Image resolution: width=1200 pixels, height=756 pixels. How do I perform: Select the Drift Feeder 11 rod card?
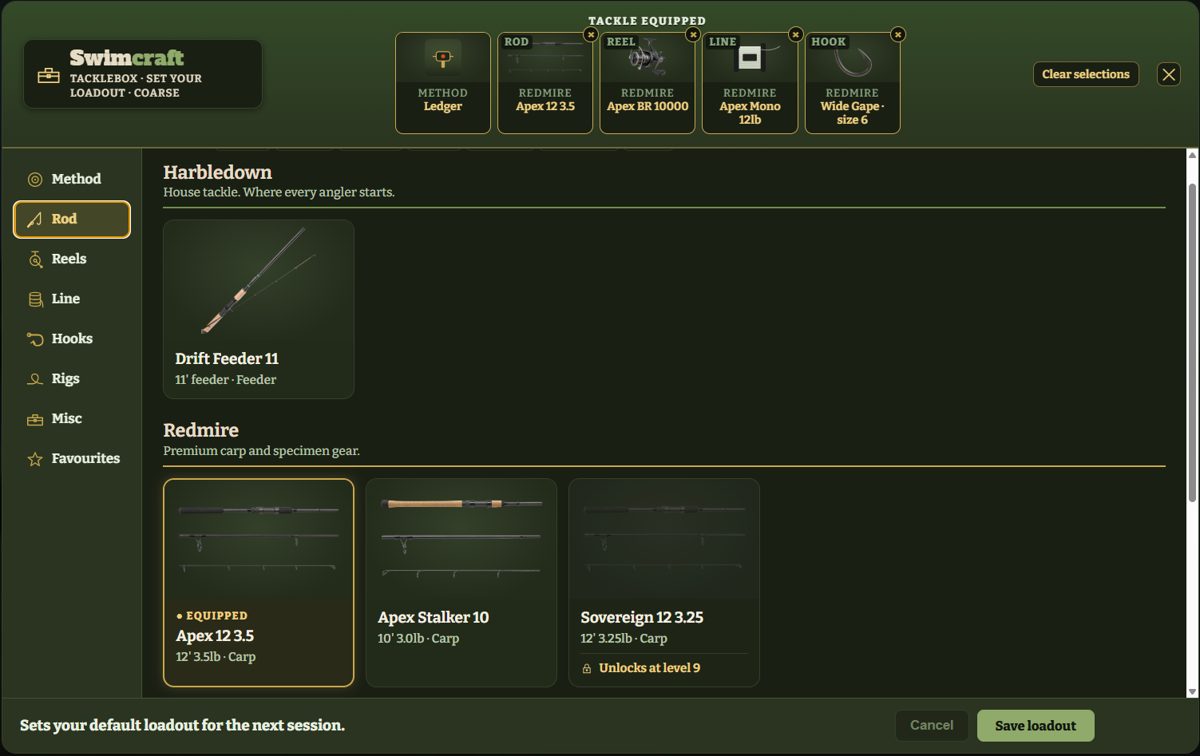tap(259, 309)
